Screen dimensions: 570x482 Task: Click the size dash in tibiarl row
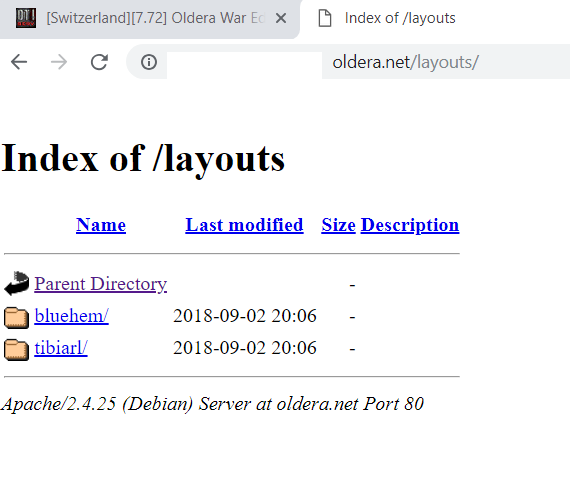point(352,349)
